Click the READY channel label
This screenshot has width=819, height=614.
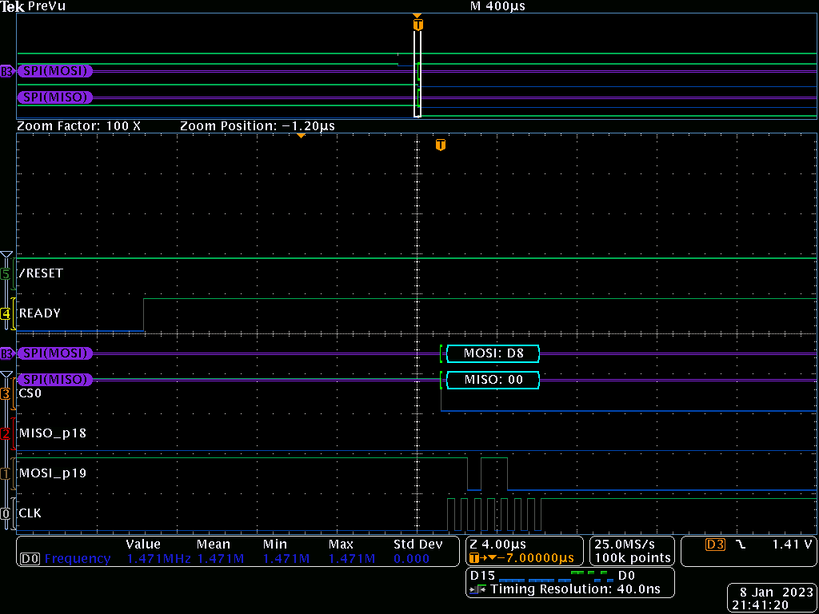(40, 313)
